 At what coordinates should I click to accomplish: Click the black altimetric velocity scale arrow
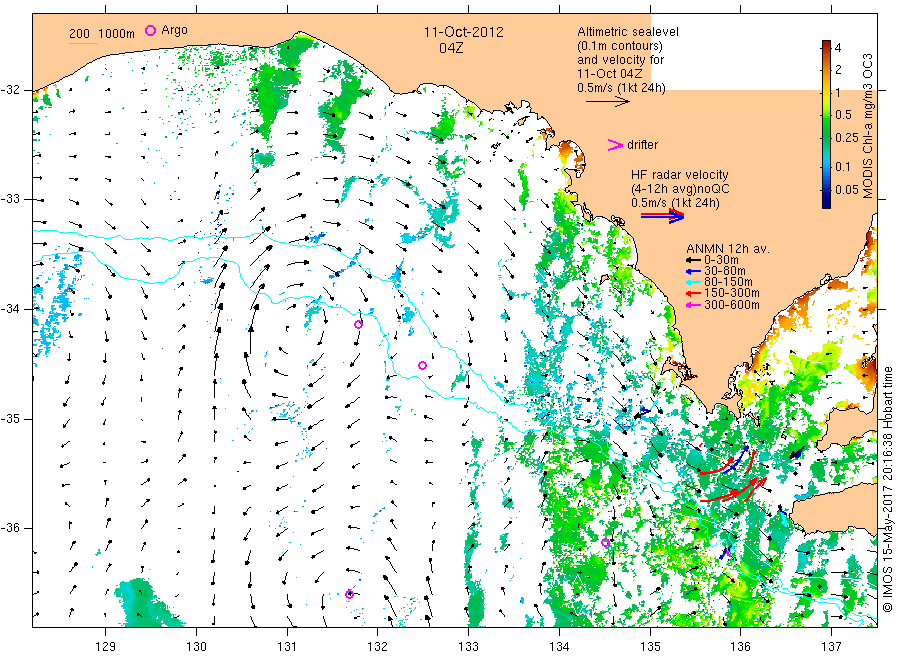(x=607, y=102)
